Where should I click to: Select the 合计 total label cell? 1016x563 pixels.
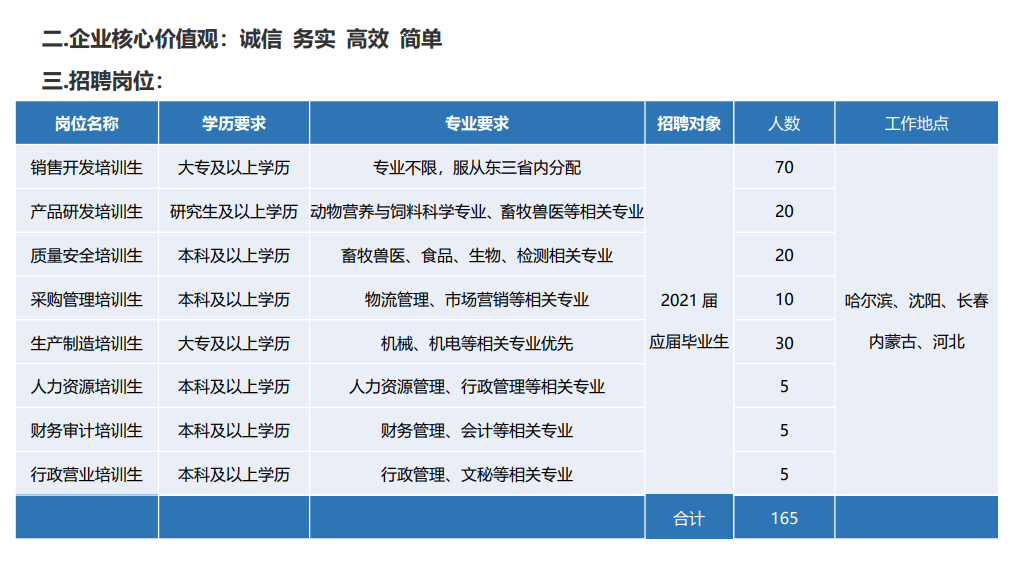point(689,518)
